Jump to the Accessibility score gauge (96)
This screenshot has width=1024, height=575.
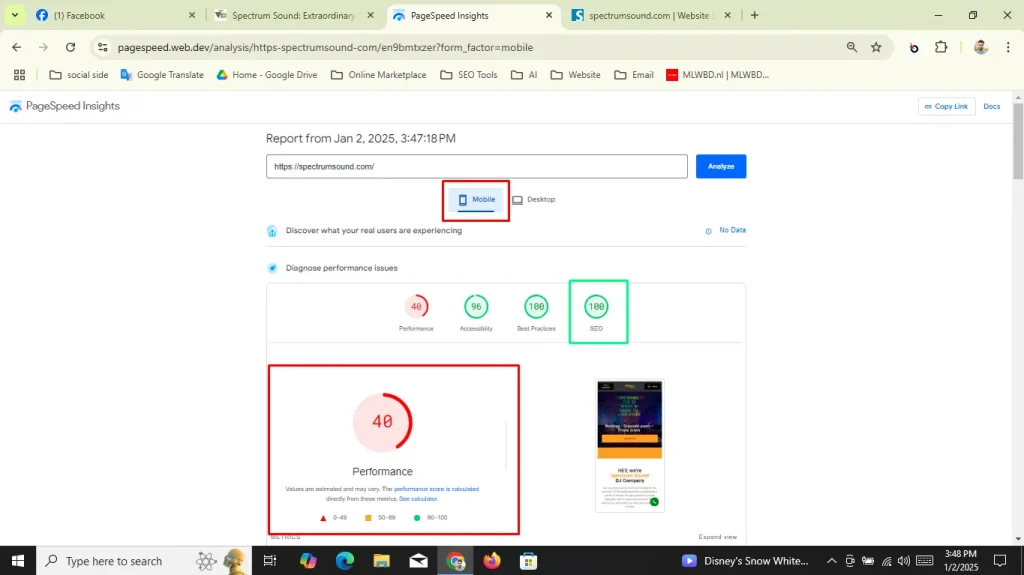click(476, 307)
